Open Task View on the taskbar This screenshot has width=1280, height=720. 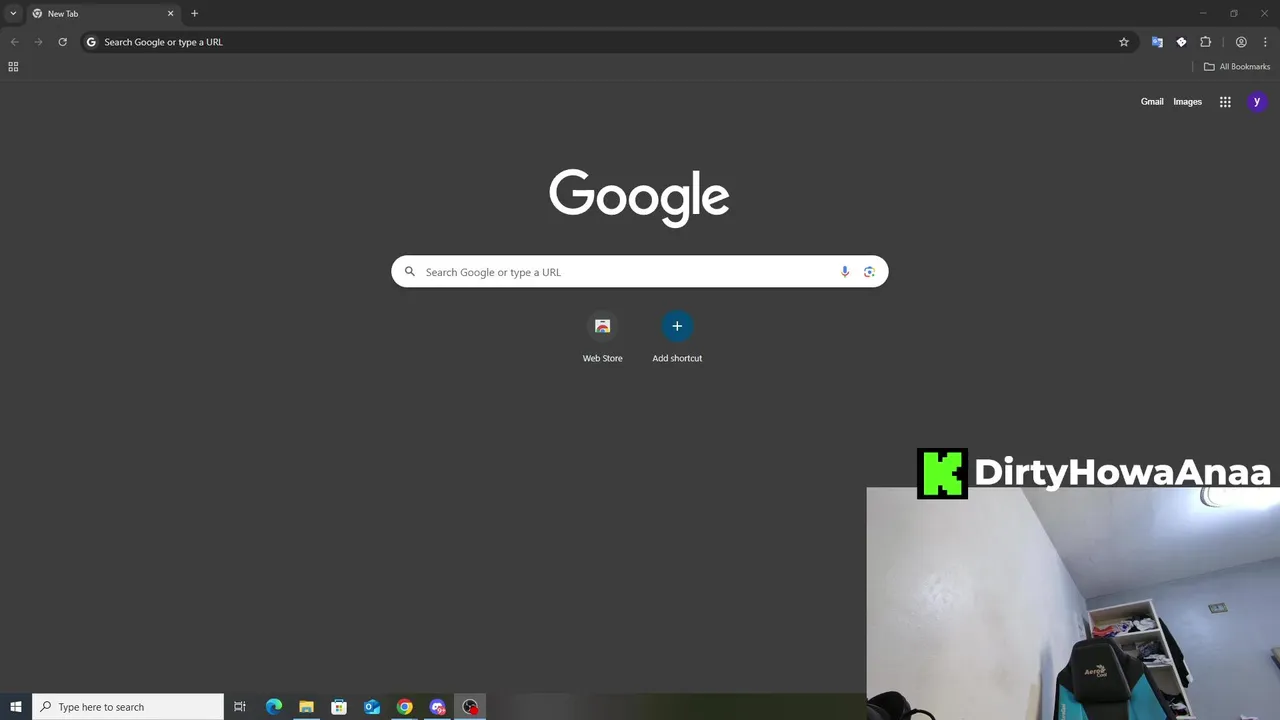(x=240, y=707)
